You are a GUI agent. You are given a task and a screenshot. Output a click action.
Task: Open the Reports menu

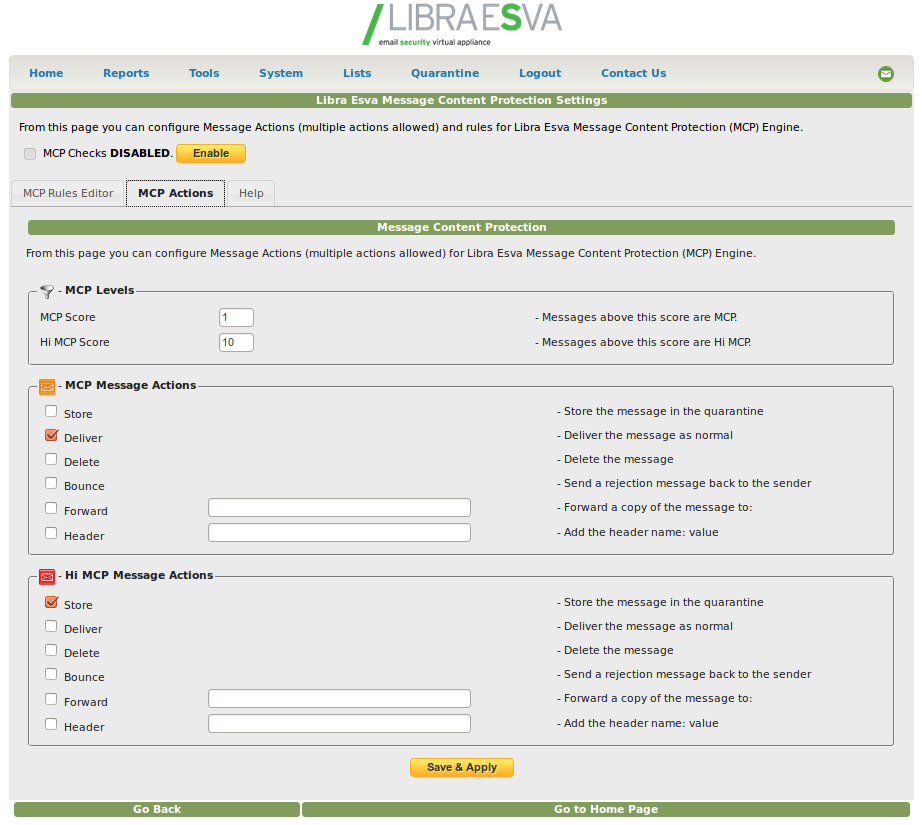coord(126,74)
